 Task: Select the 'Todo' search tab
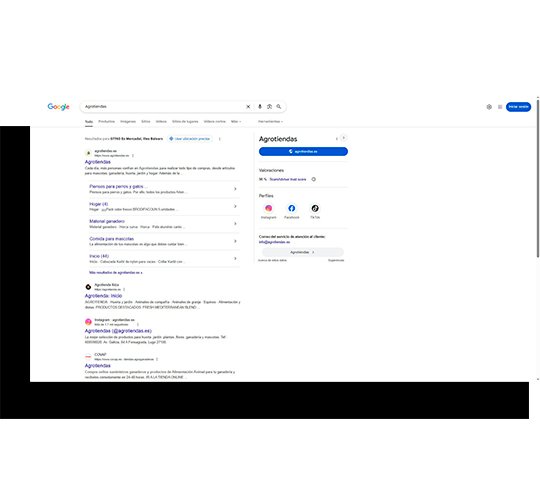[89, 122]
